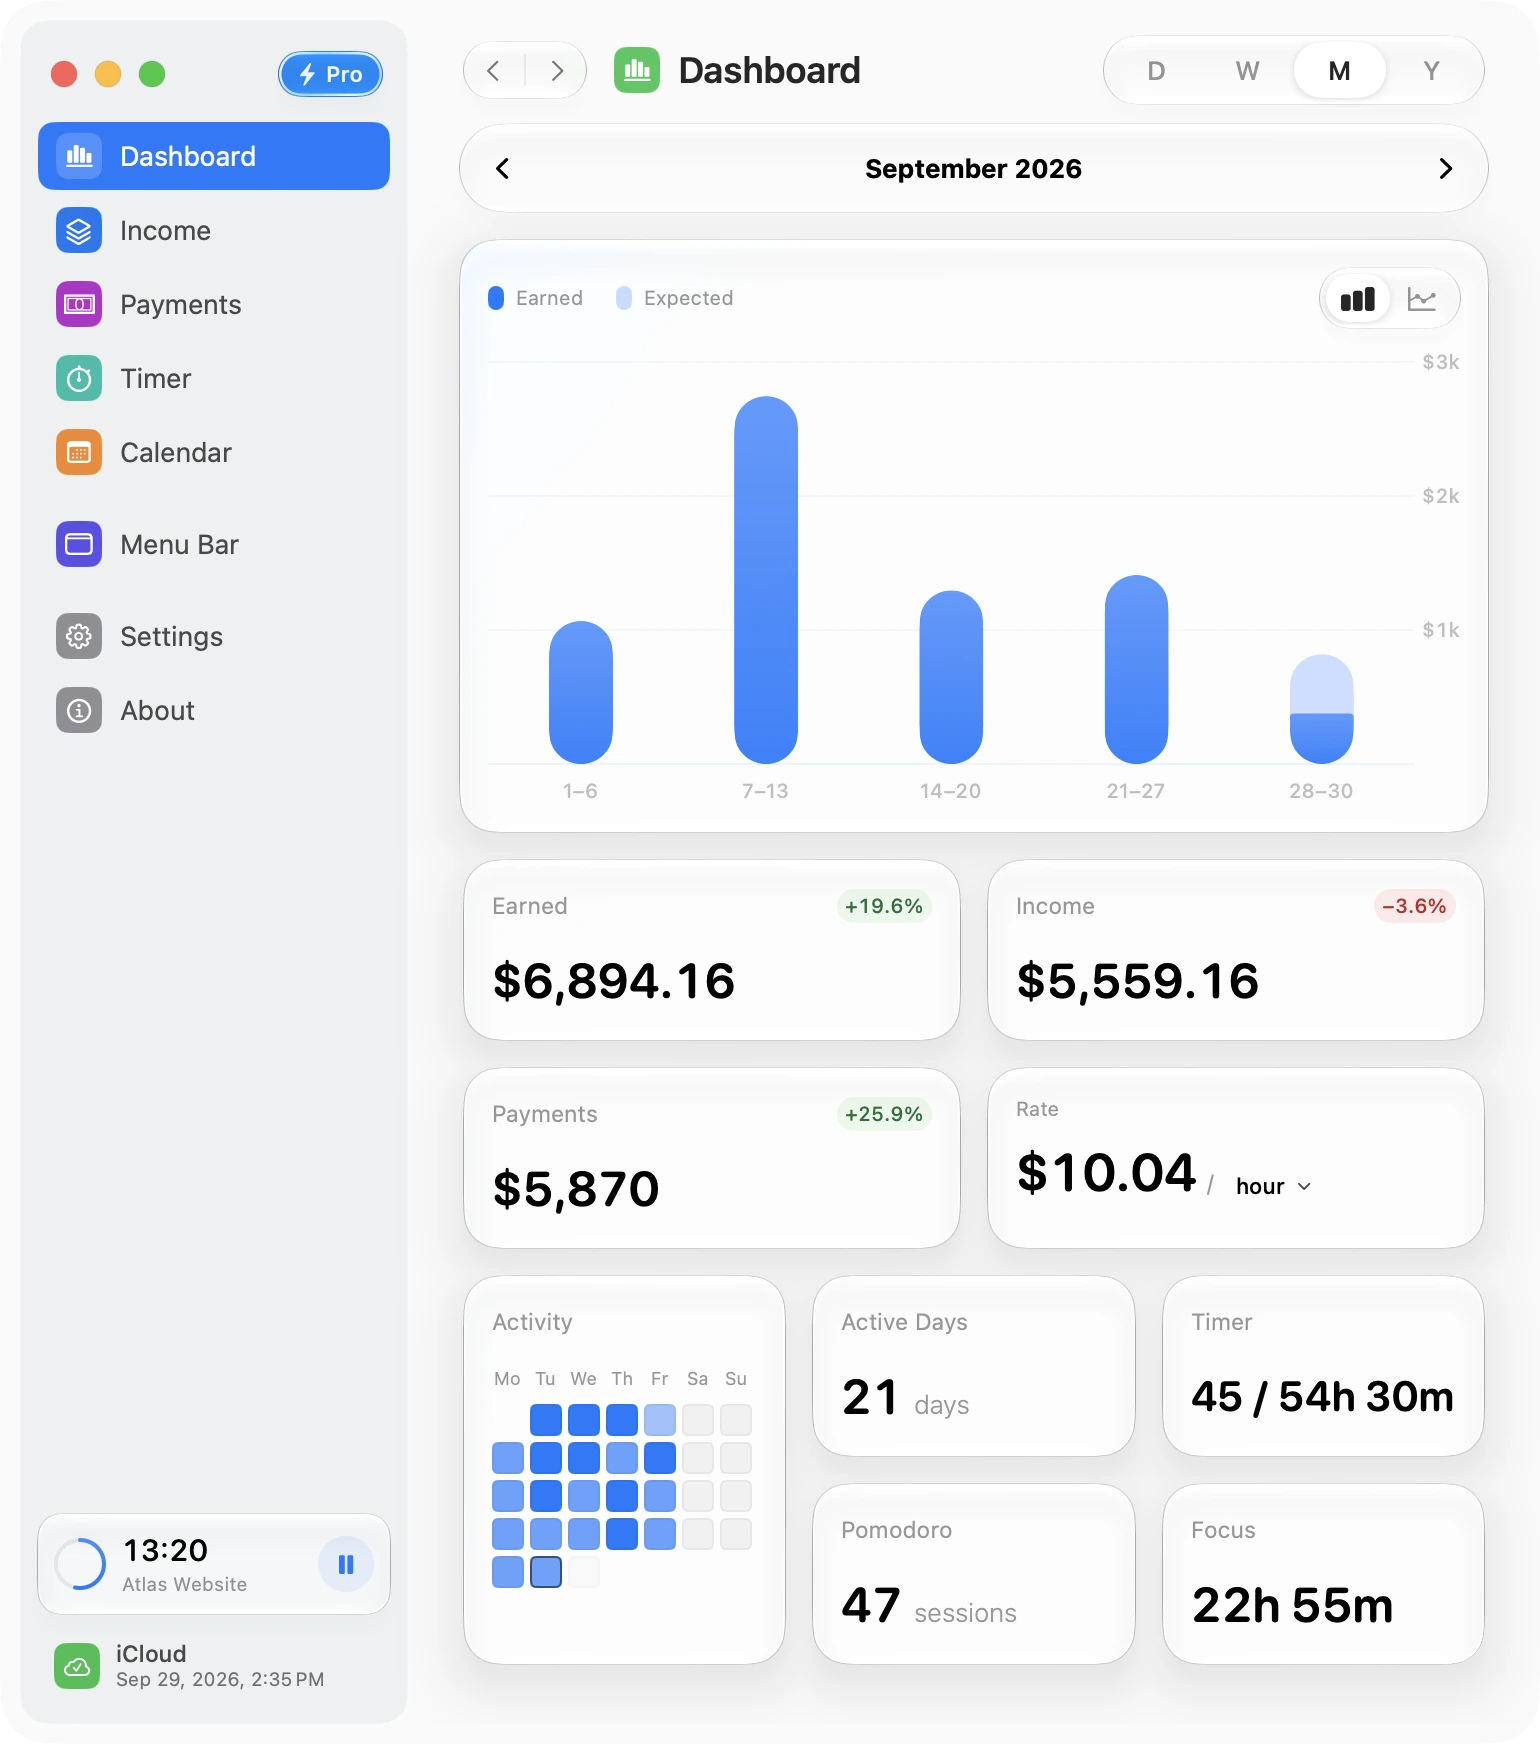Open the Payments $5,870 card
1540x1744 pixels.
point(712,1158)
